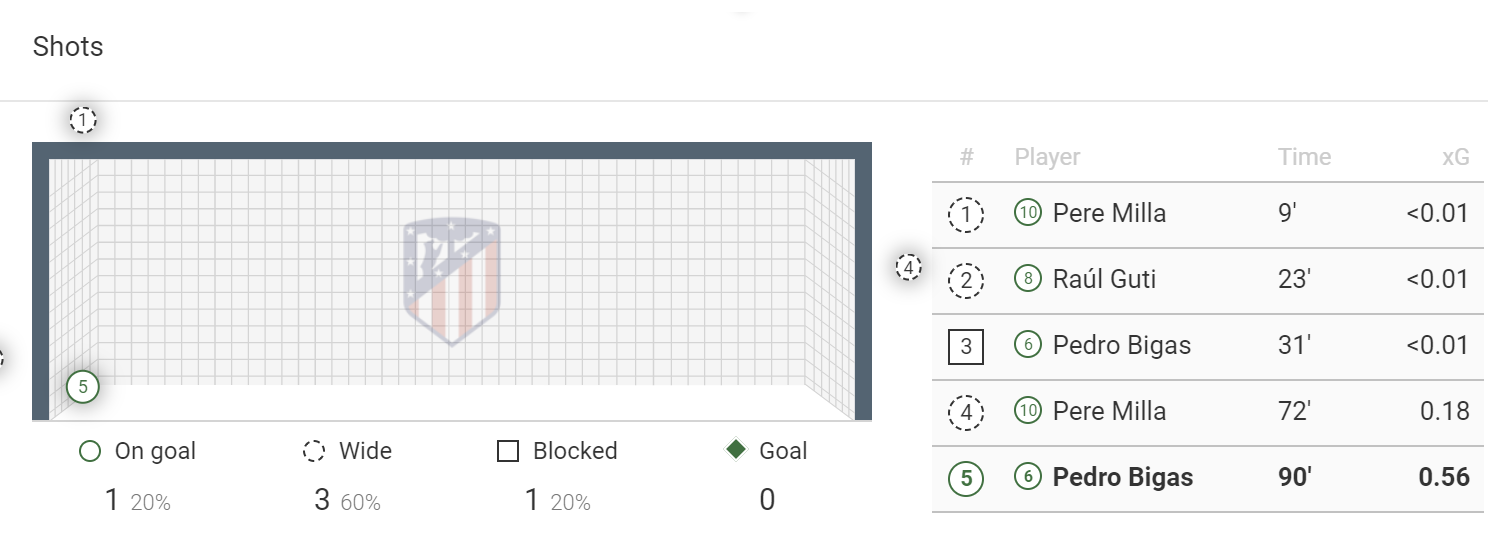
Task: Click Pere Milla's number 10 badge at 9'
Action: pyautogui.click(x=1028, y=213)
